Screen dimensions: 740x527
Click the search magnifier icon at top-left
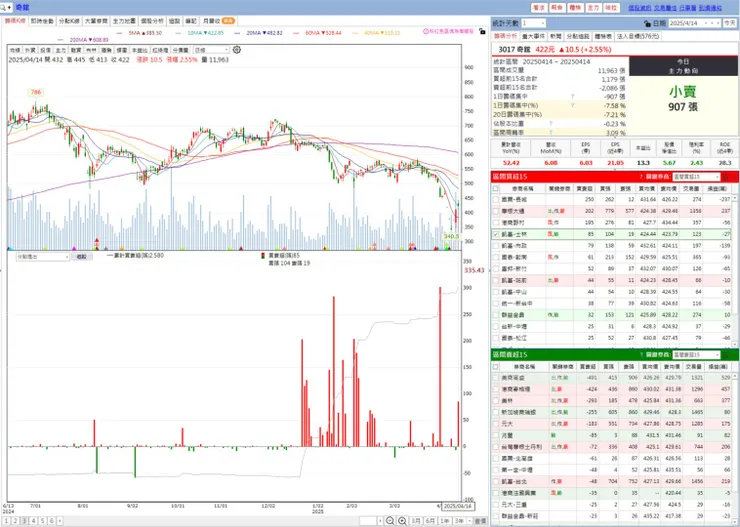pyautogui.click(x=4, y=8)
